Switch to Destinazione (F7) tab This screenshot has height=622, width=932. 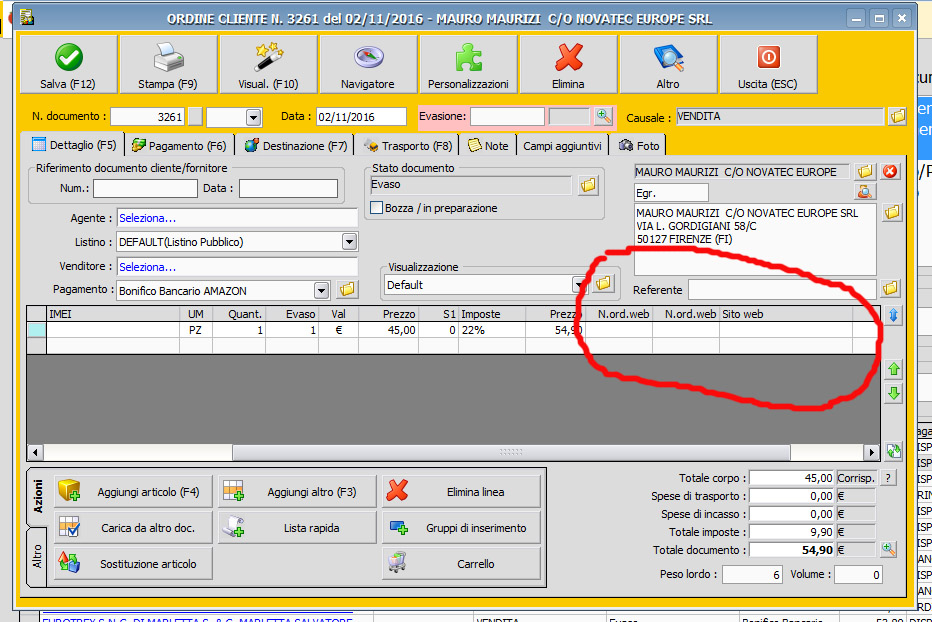296,146
